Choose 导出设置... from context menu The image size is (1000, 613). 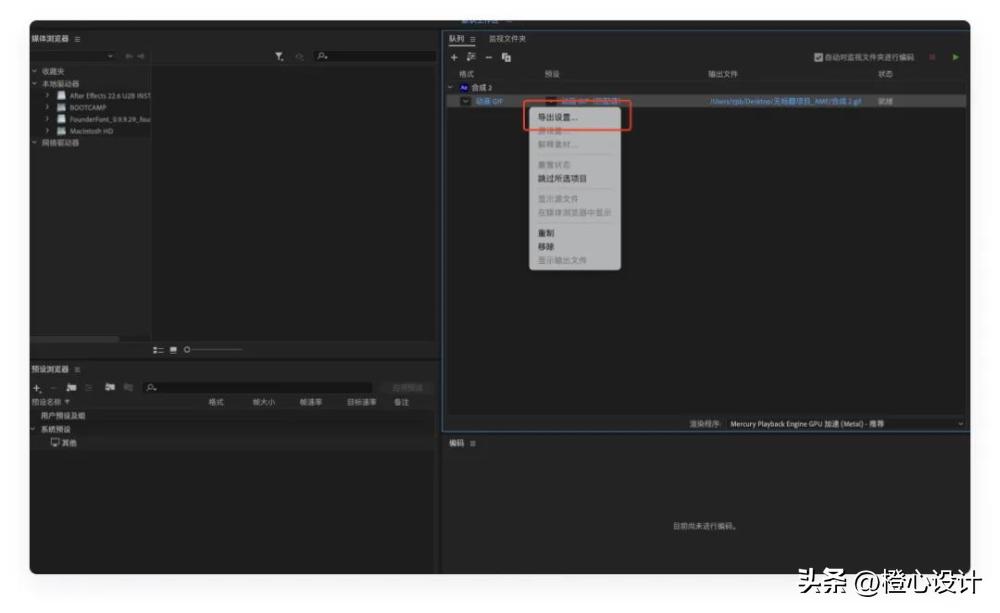(x=557, y=118)
